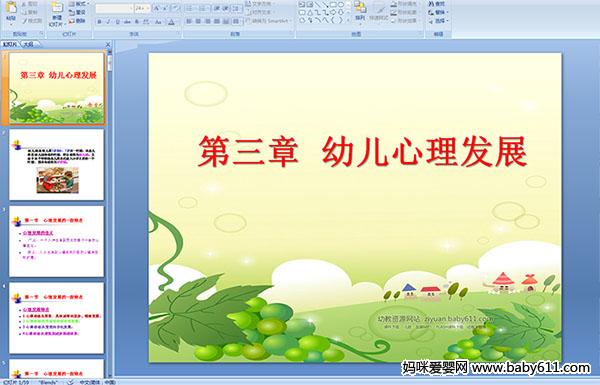Close the slide thumbnail pane
The height and width of the screenshot is (385, 600).
(x=108, y=44)
